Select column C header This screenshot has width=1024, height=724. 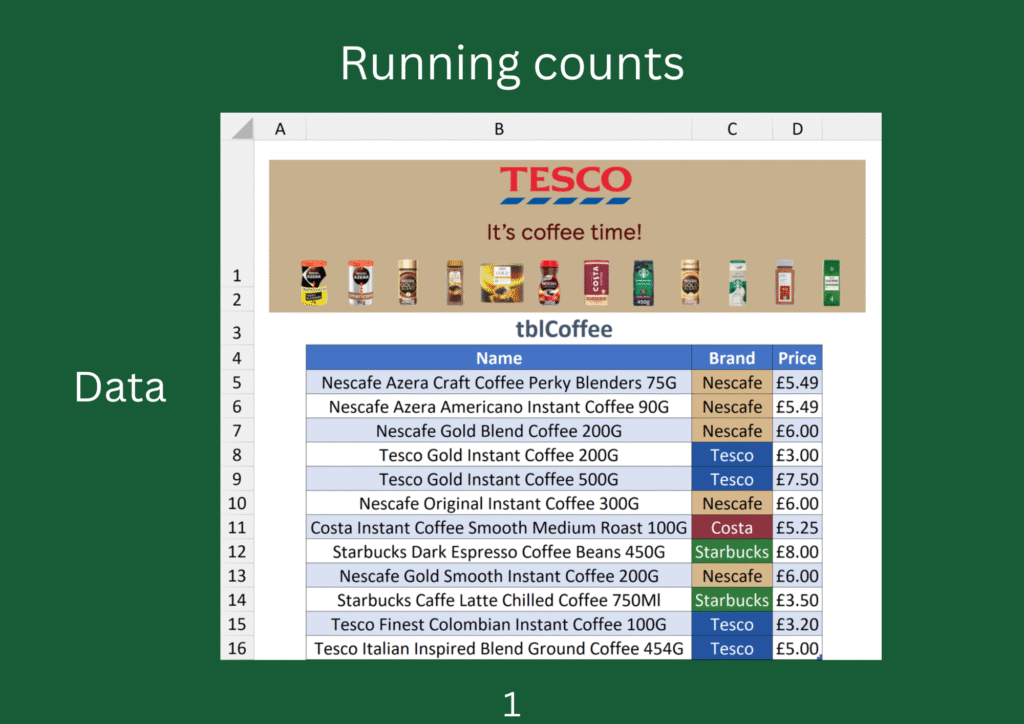point(732,128)
